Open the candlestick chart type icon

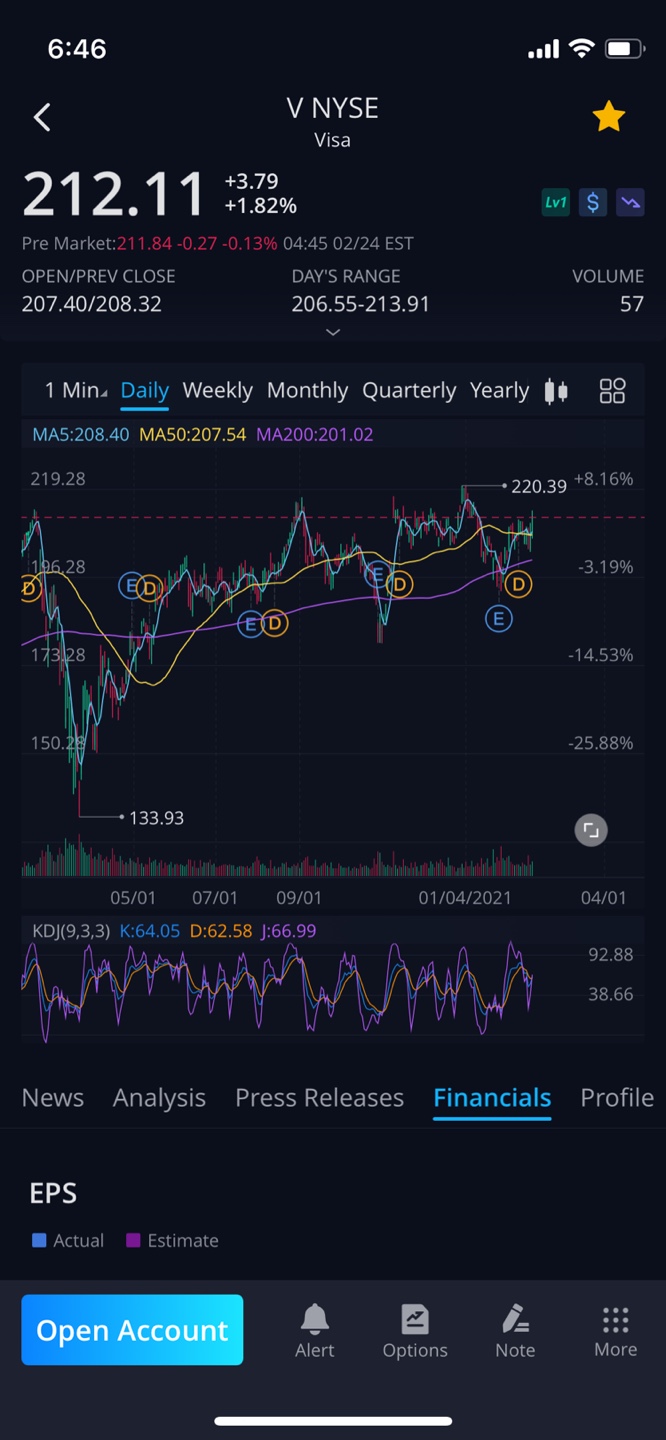[556, 391]
